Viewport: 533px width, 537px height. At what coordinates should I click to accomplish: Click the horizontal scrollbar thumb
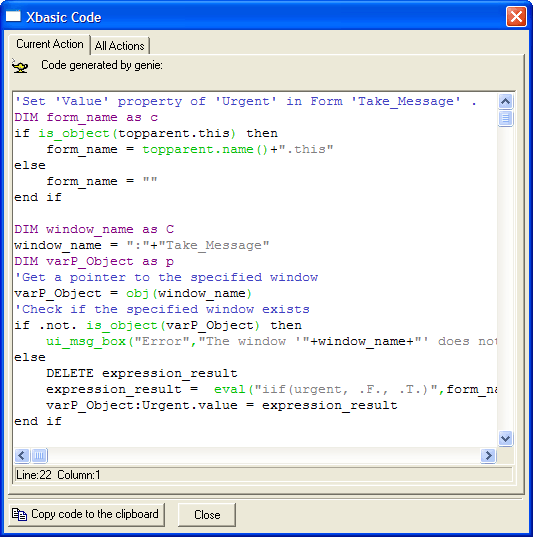click(x=39, y=456)
